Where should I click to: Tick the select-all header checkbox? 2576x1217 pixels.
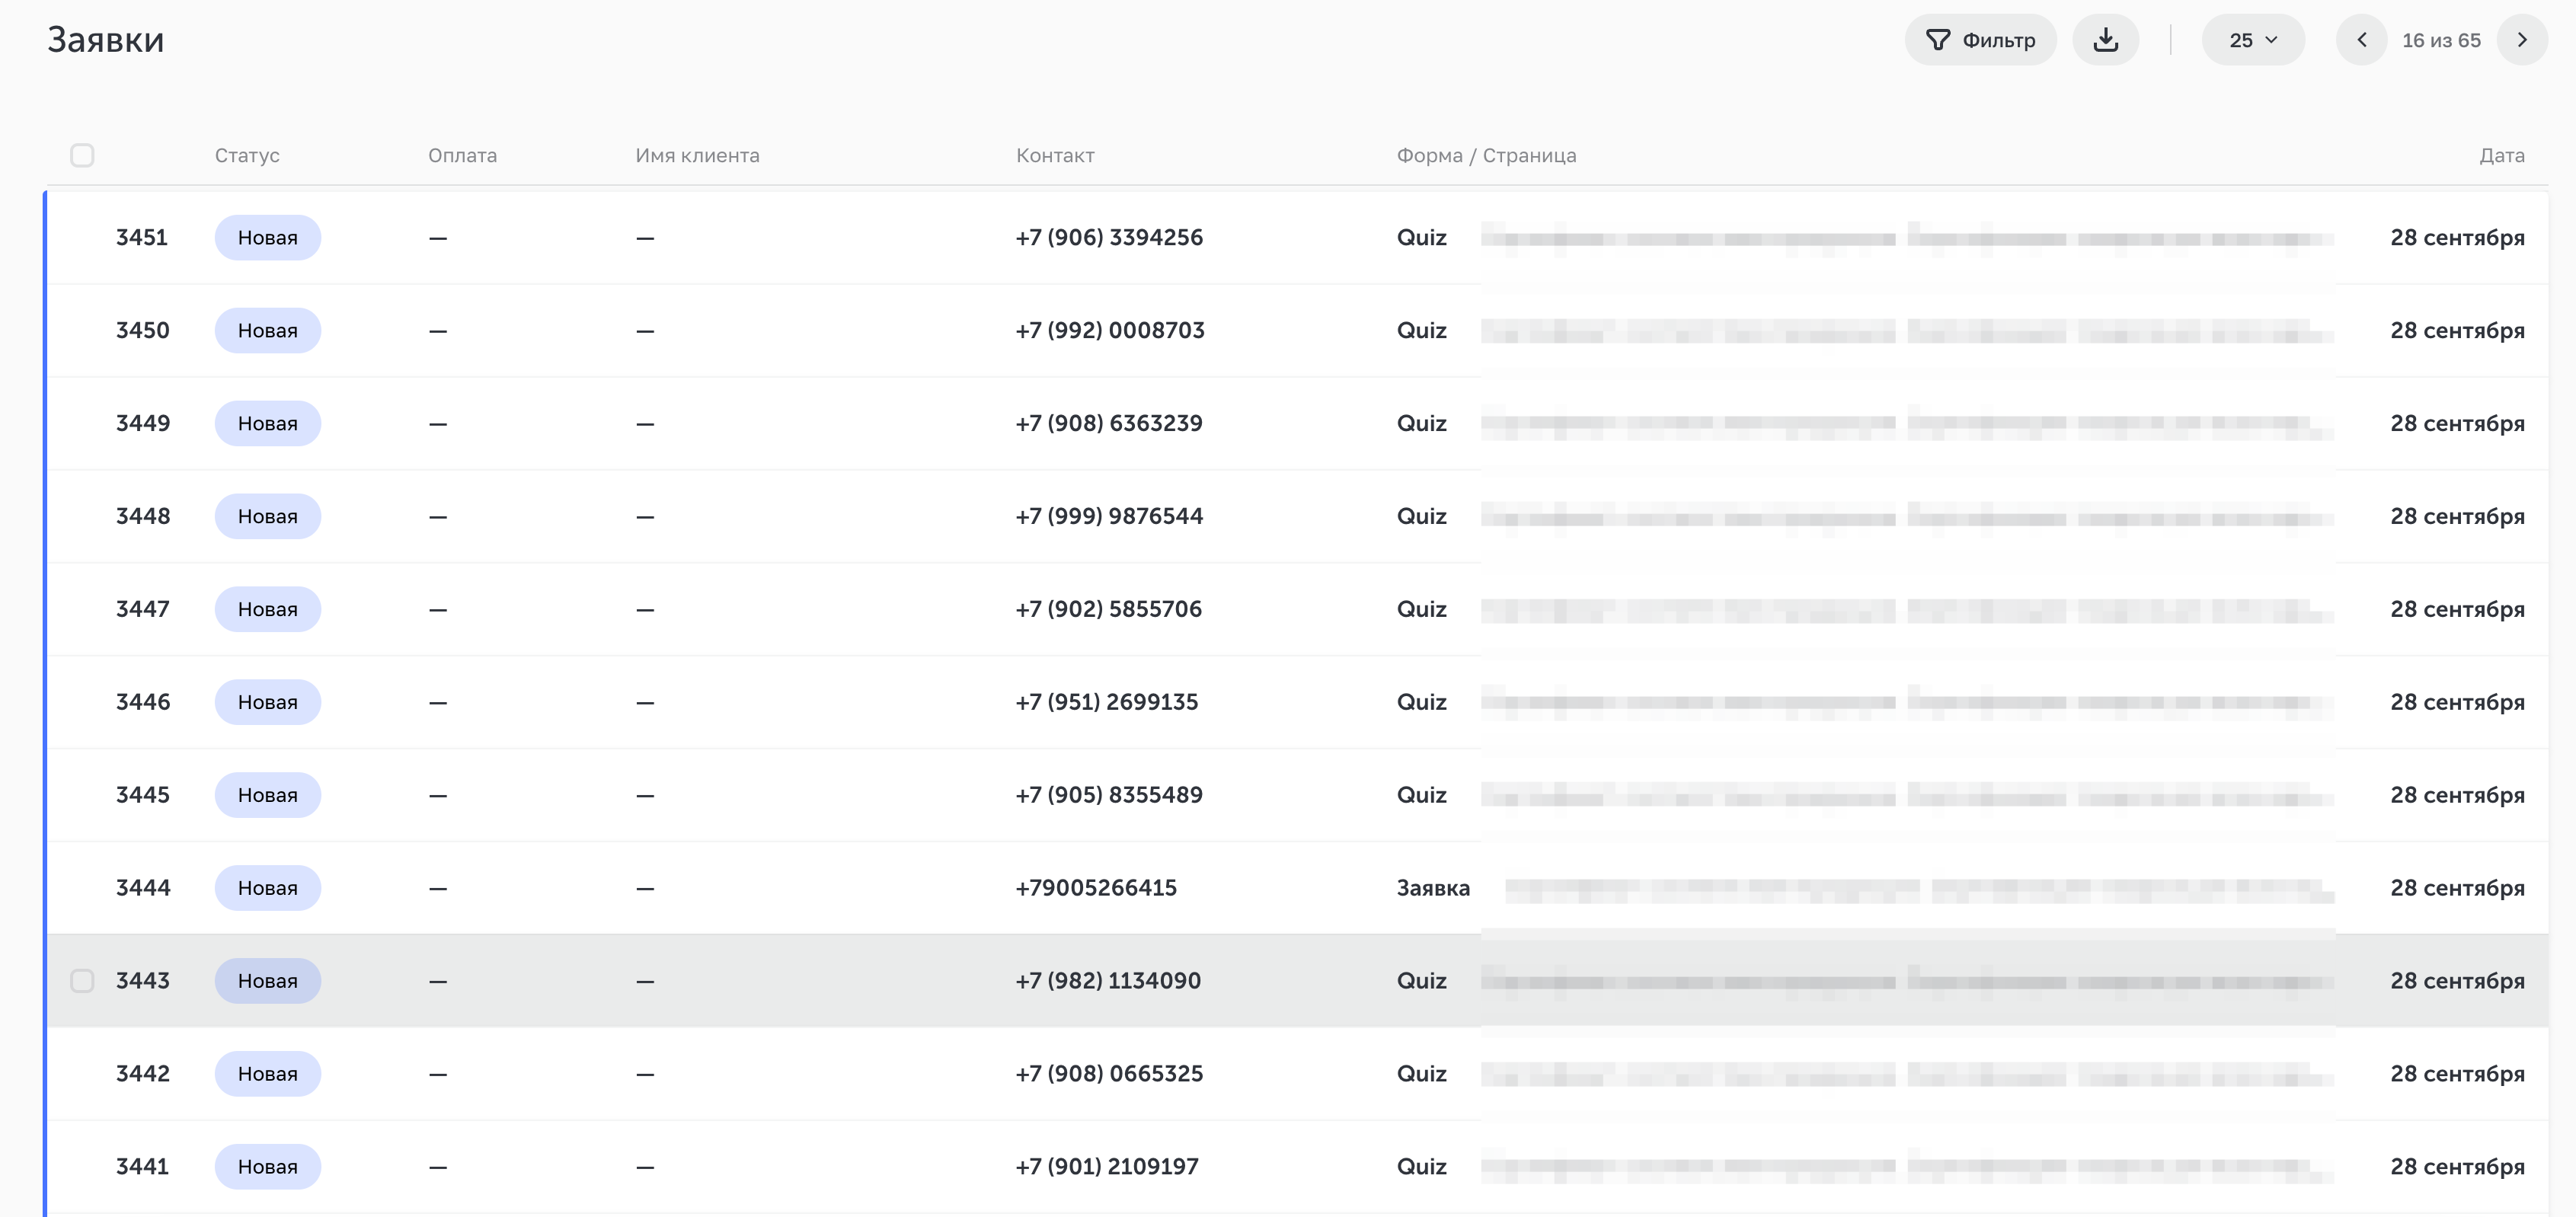coord(82,155)
